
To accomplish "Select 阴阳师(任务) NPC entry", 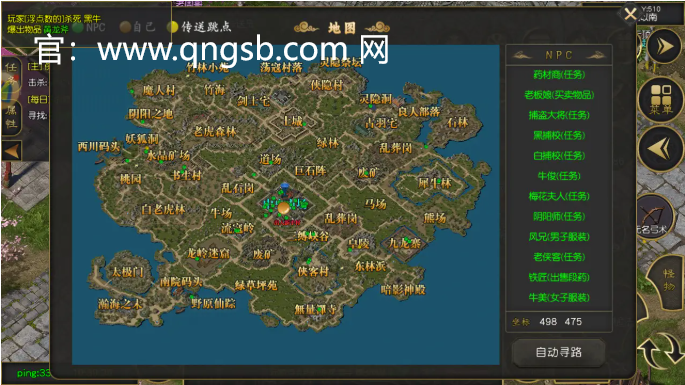I will tap(559, 216).
